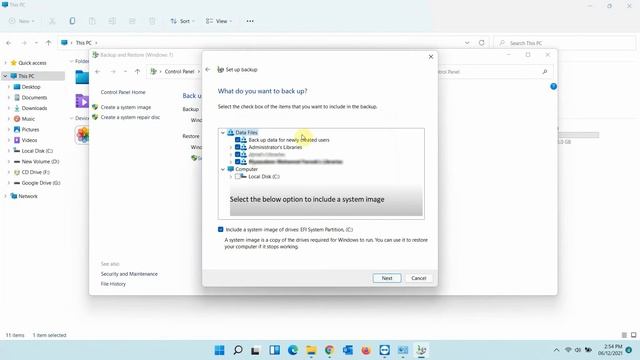Select the Data Files tree item

tap(246, 133)
